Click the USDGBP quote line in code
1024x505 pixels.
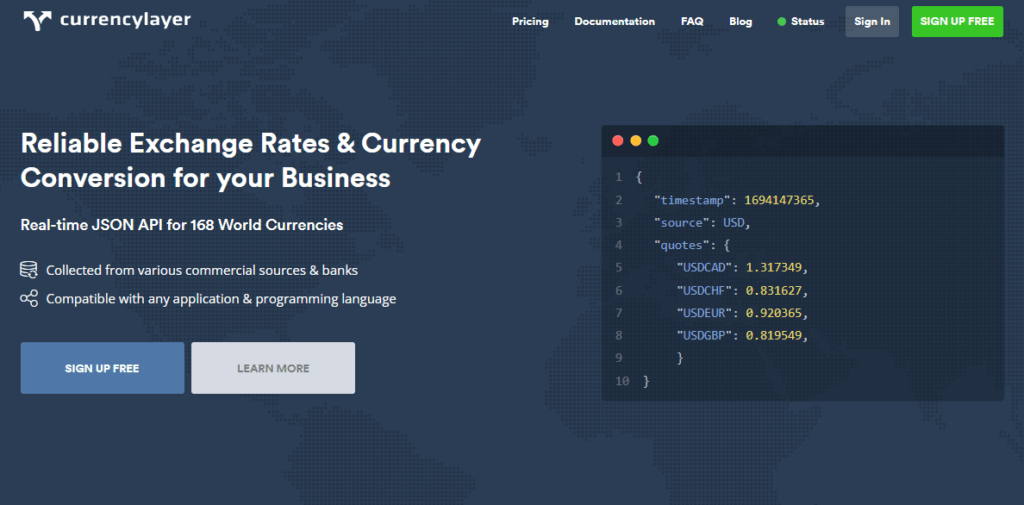pos(741,335)
